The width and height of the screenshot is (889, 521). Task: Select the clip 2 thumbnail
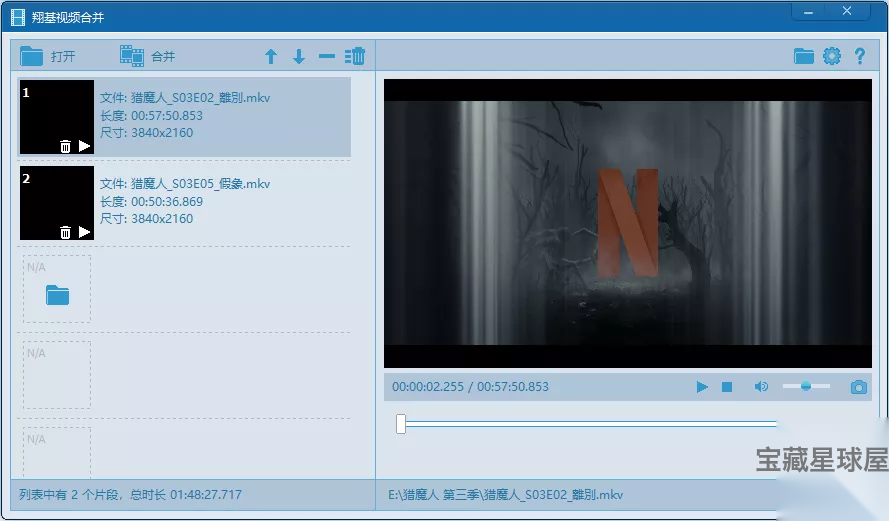(x=57, y=203)
